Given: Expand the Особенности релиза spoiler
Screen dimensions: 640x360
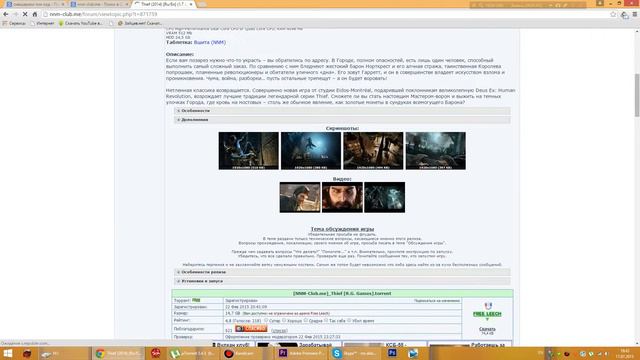Looking at the screenshot, I should [342, 272].
